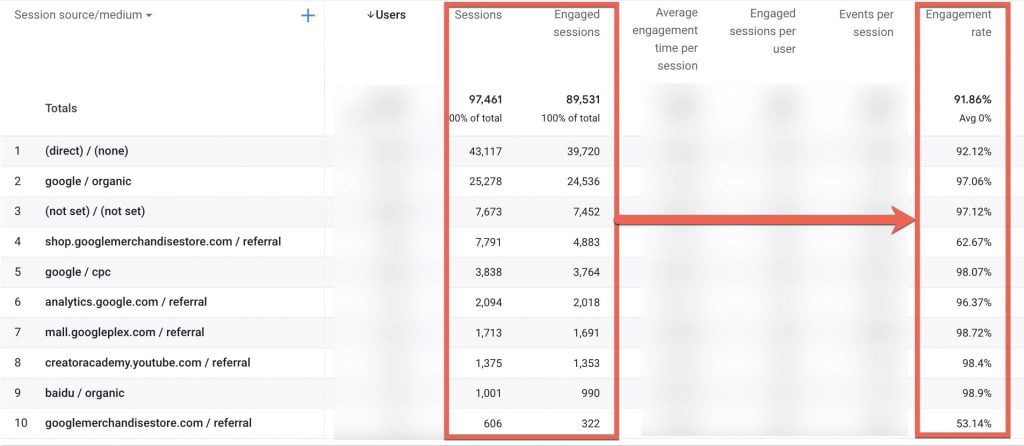Open shop.googlemerchandisestore.com / referral row
The height and width of the screenshot is (446, 1024).
163,242
